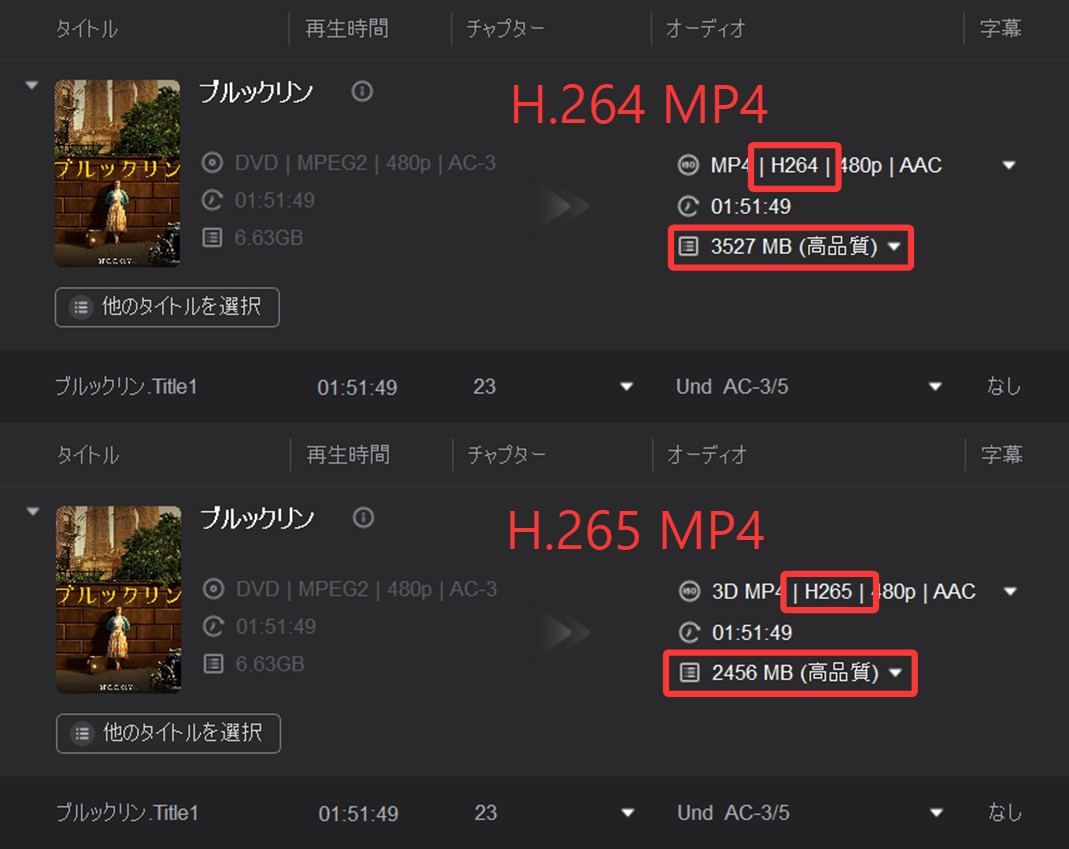Click the clock icon beside H264 output duration
This screenshot has height=849, width=1069.
click(x=688, y=206)
